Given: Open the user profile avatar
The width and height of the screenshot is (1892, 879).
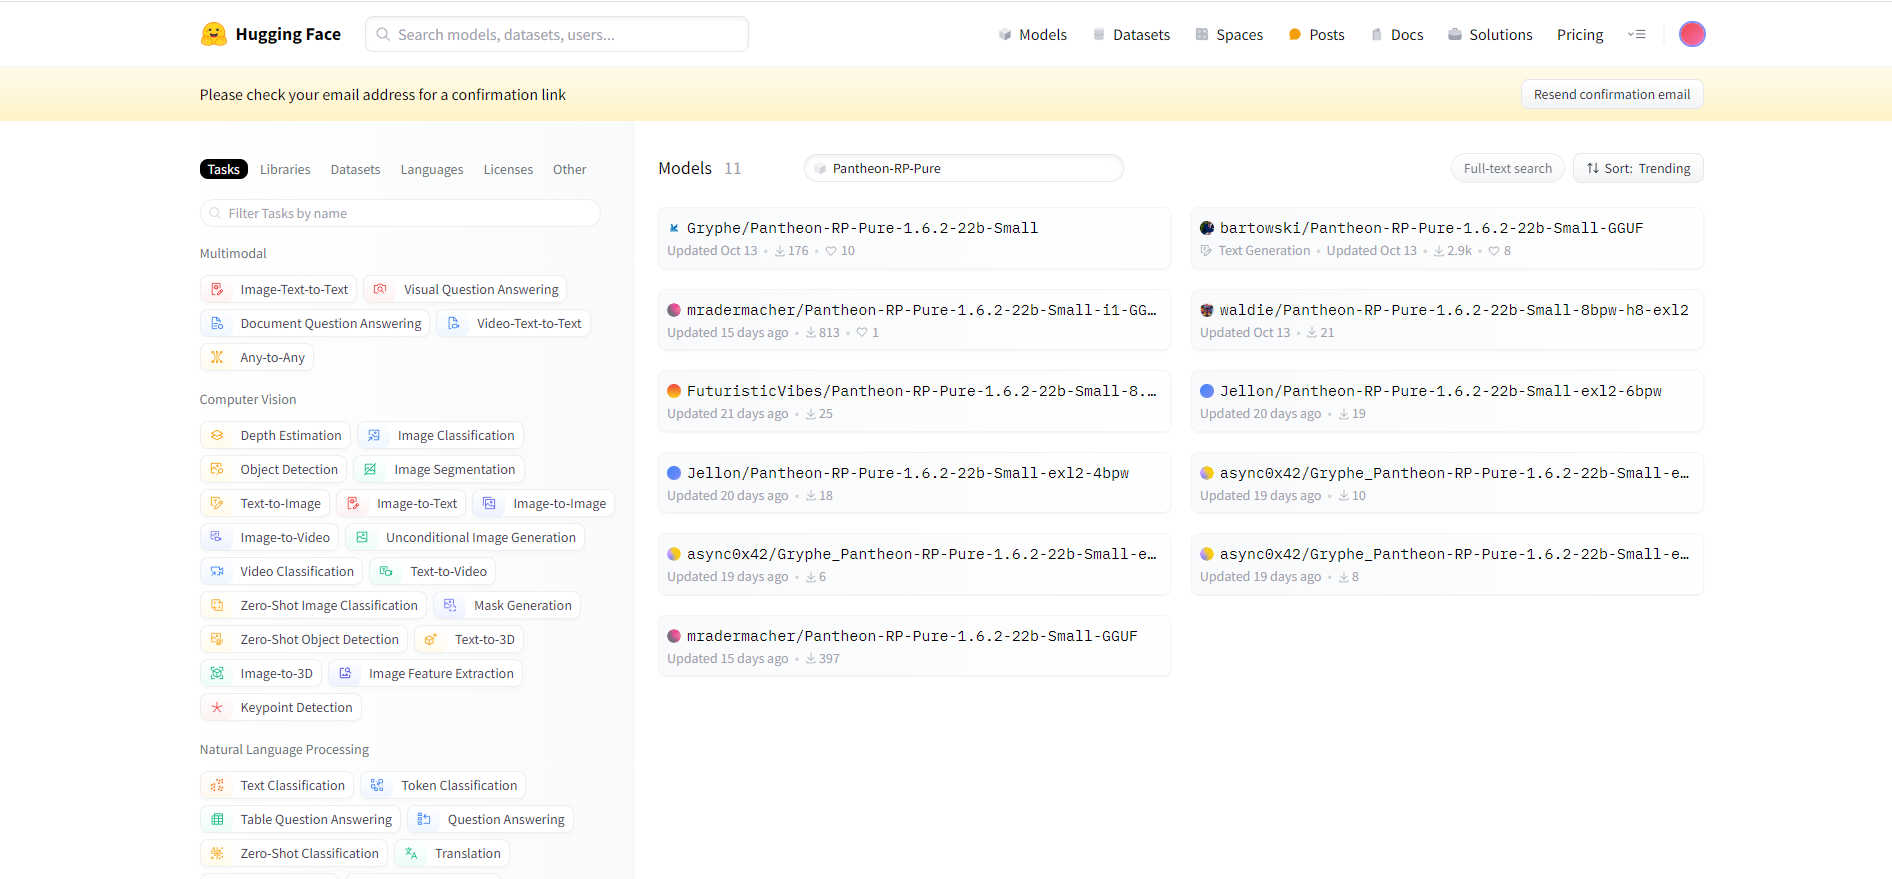Looking at the screenshot, I should tap(1692, 34).
